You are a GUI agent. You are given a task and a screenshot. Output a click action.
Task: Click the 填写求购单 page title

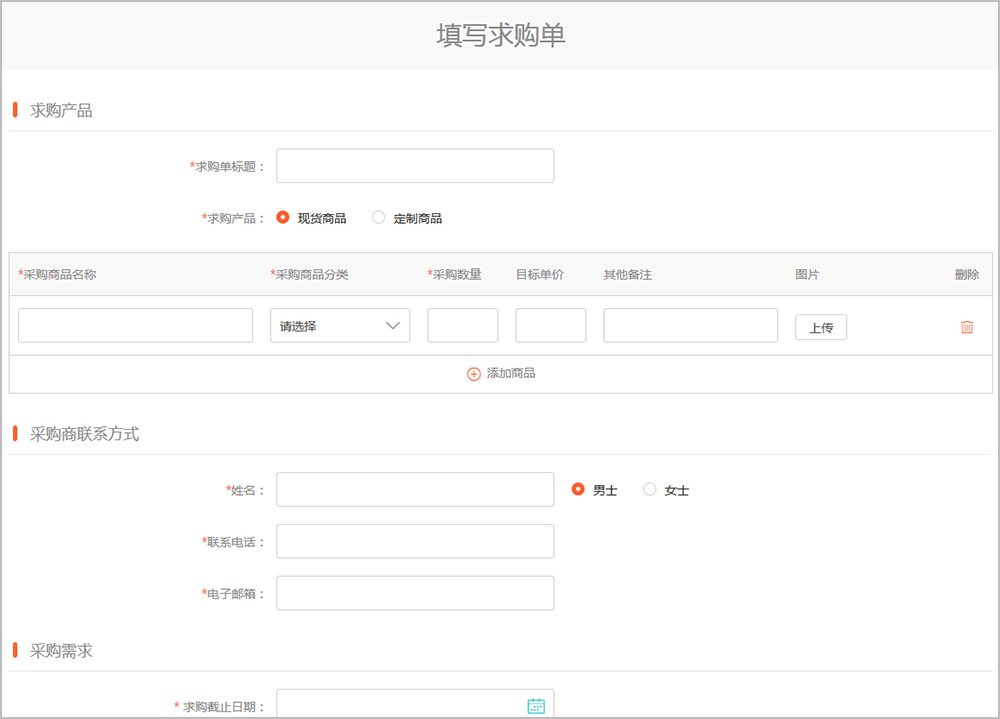(x=501, y=35)
